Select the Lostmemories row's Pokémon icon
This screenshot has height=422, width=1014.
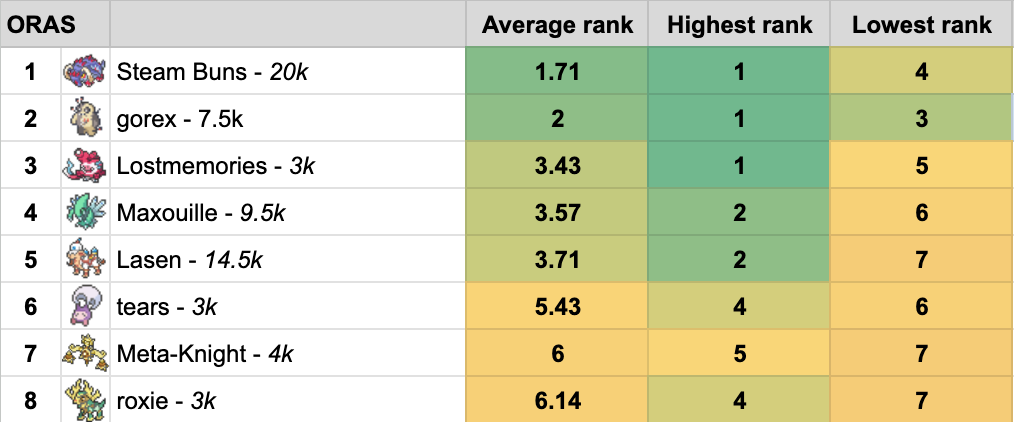[x=85, y=166]
